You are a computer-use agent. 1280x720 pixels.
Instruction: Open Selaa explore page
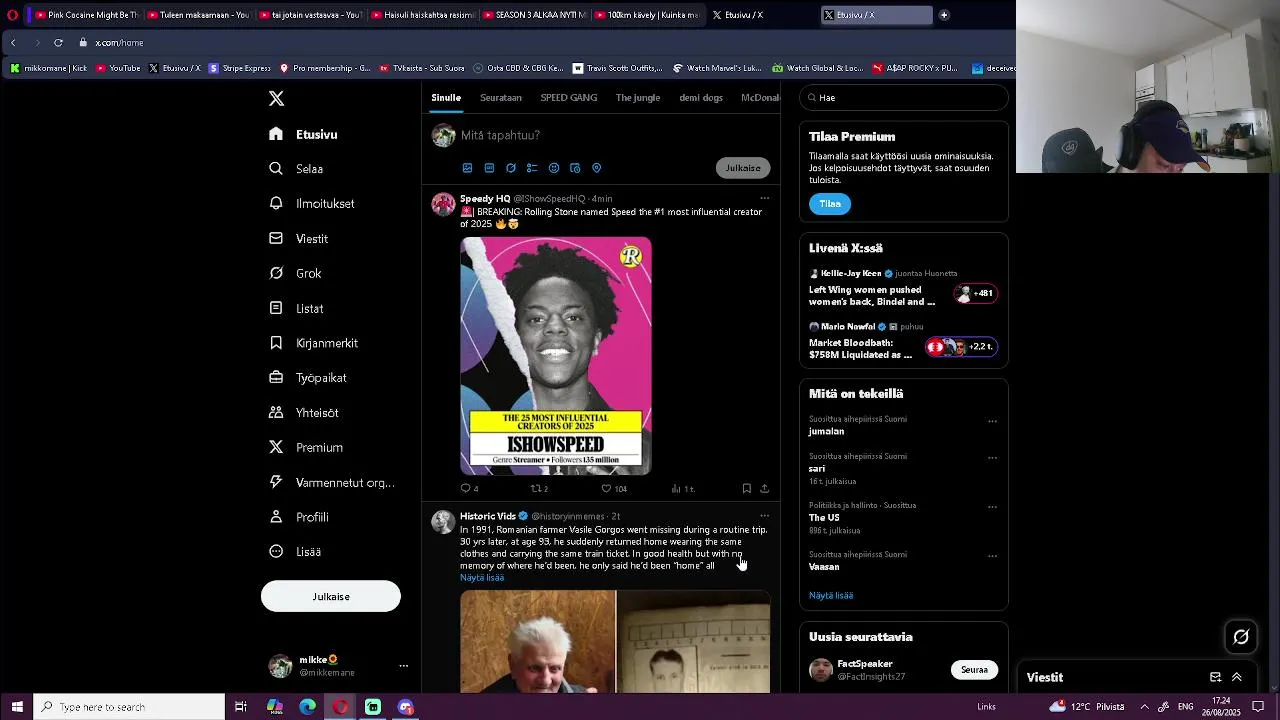pos(297,169)
